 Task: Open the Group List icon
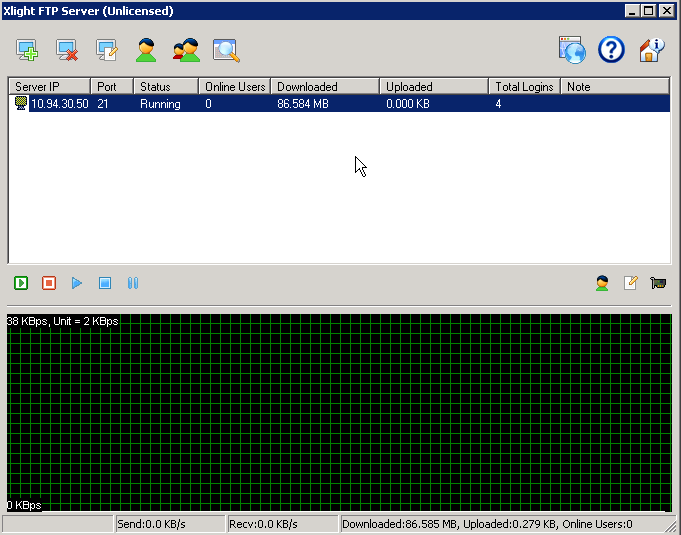tap(186, 50)
